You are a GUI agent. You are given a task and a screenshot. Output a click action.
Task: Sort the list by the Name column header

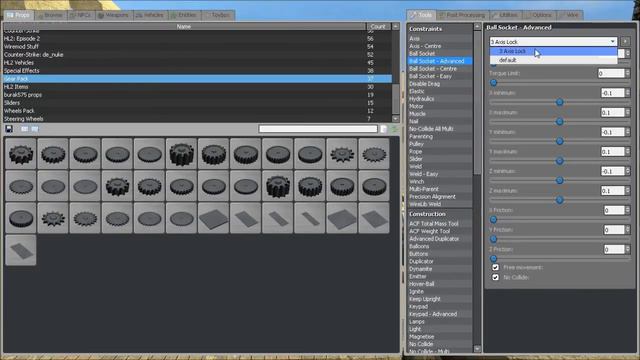point(184,26)
